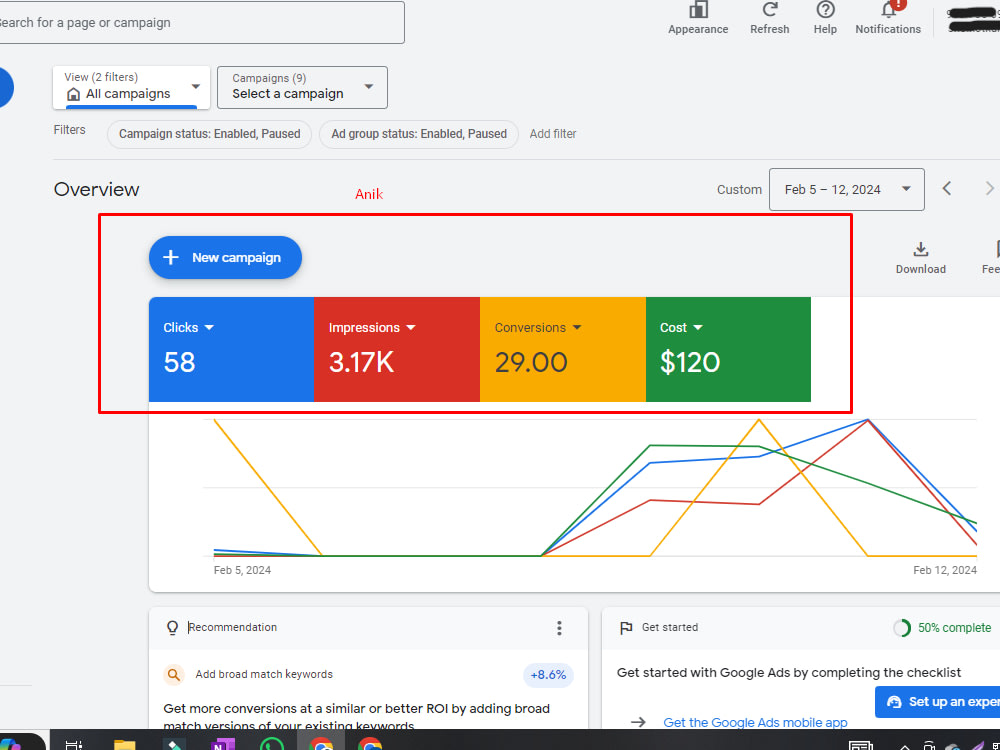Click the Feb 12, 2024 axis label

[945, 570]
